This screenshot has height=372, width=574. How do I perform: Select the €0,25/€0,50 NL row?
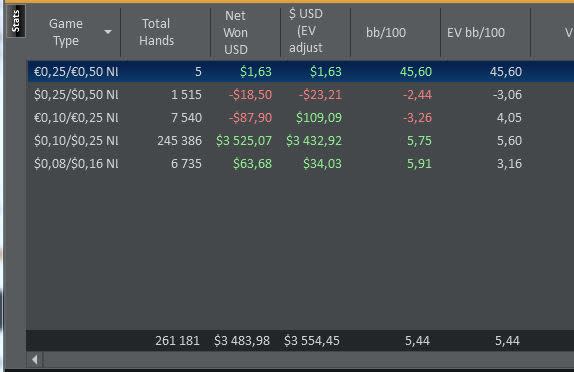[x=301, y=71]
